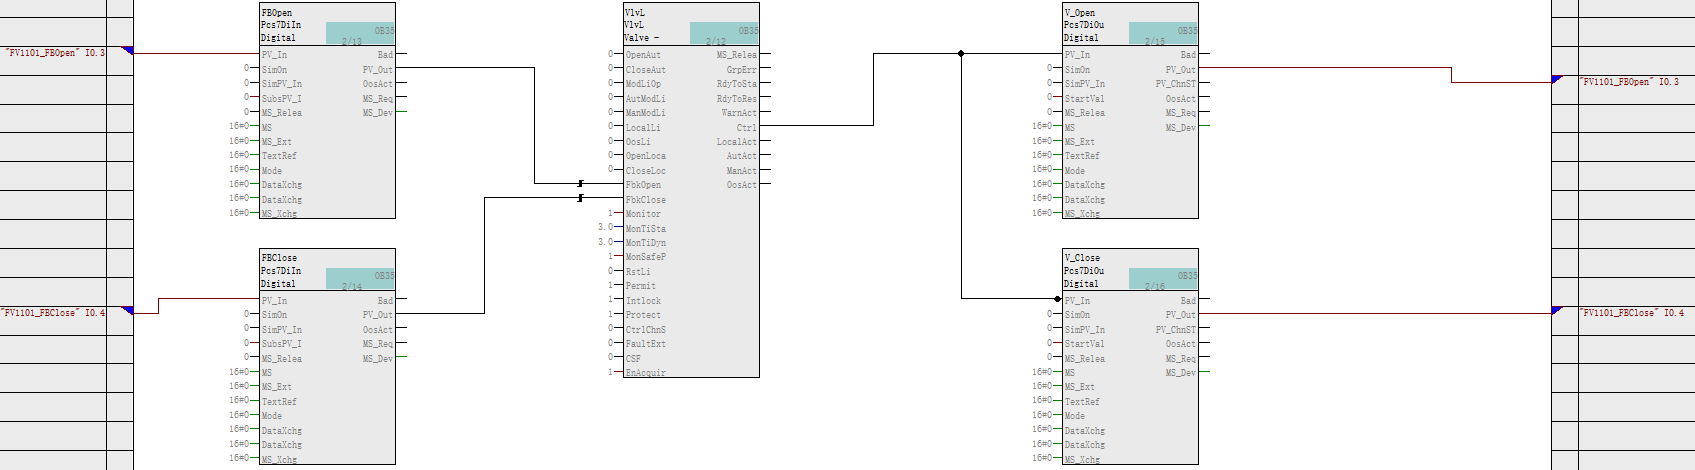Click the EnAcquir input on VlvL block
1695x470 pixels.
[645, 373]
